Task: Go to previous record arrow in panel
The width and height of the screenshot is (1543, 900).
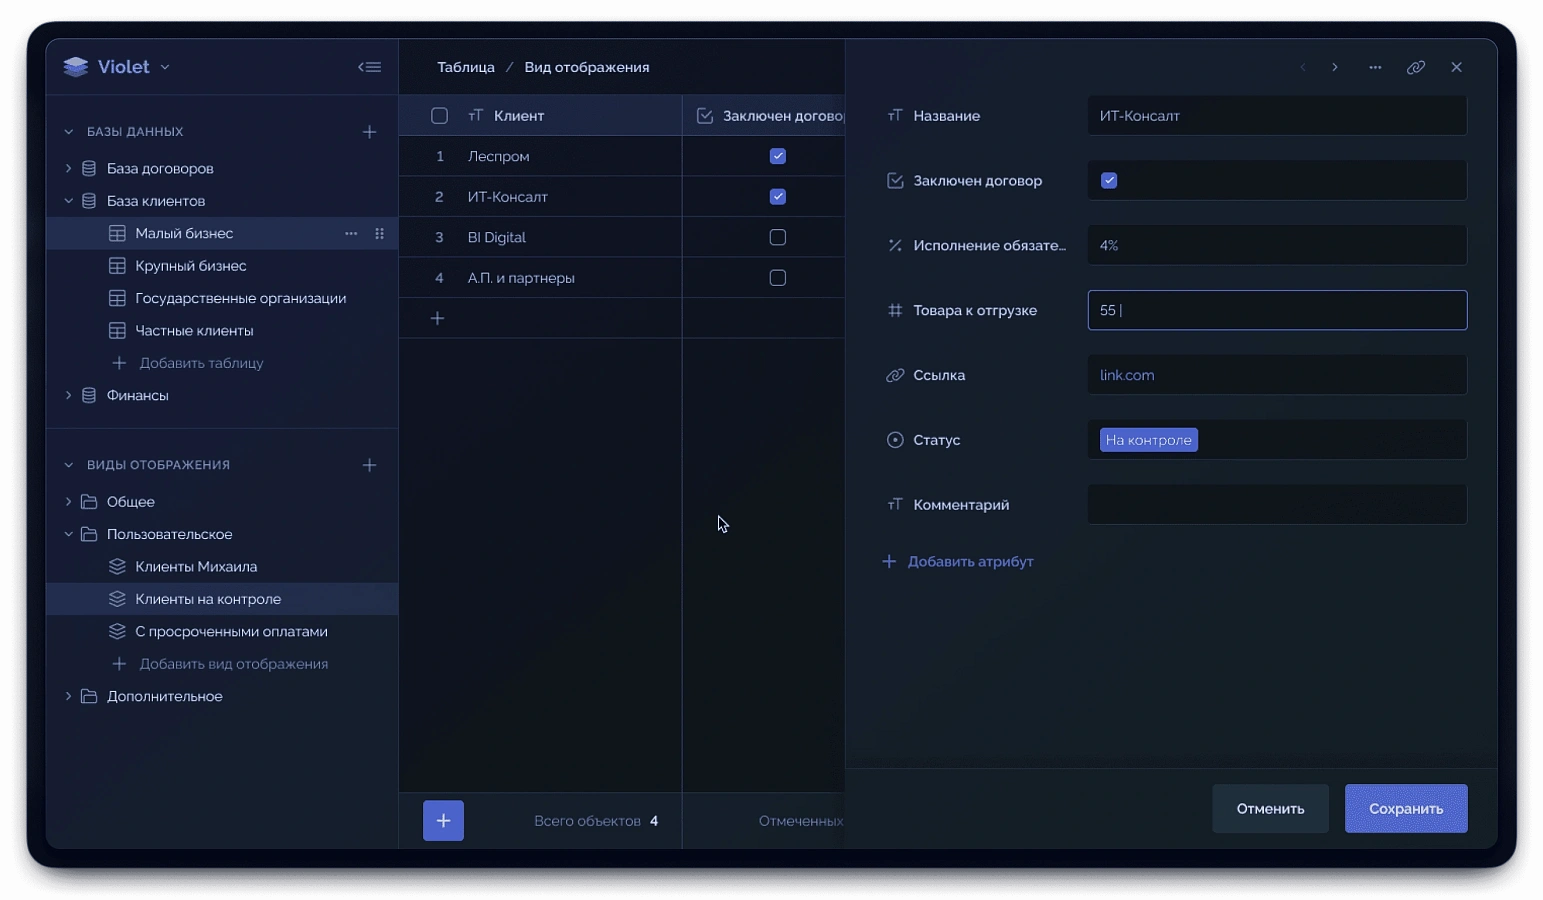Action: pos(1303,67)
